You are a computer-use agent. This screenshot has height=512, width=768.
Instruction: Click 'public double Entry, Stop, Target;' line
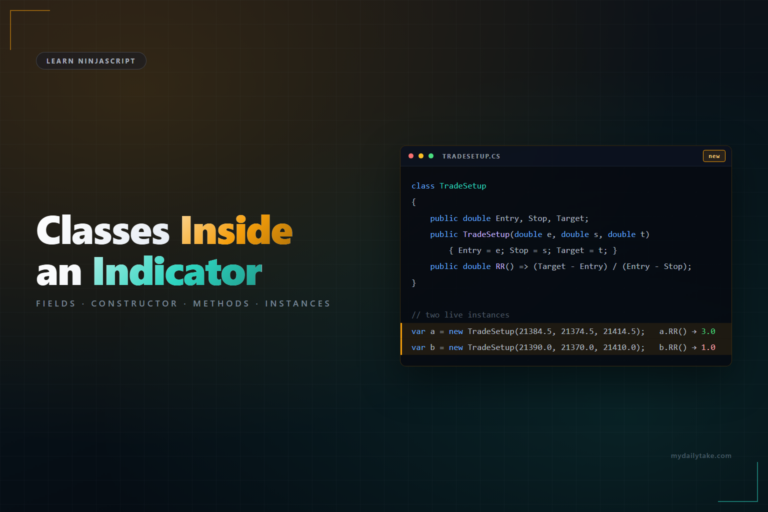point(509,218)
